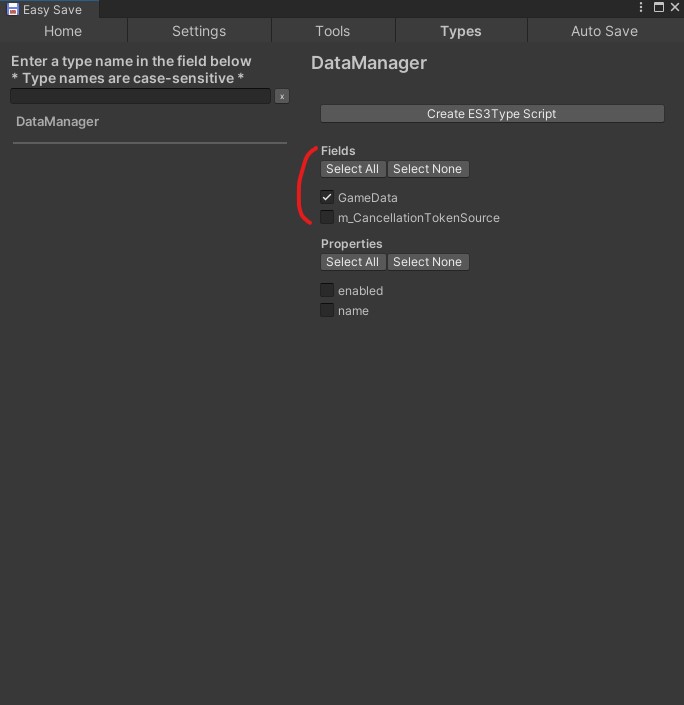Click the Easy Save window title tab
This screenshot has width=684, height=705.
(49, 9)
